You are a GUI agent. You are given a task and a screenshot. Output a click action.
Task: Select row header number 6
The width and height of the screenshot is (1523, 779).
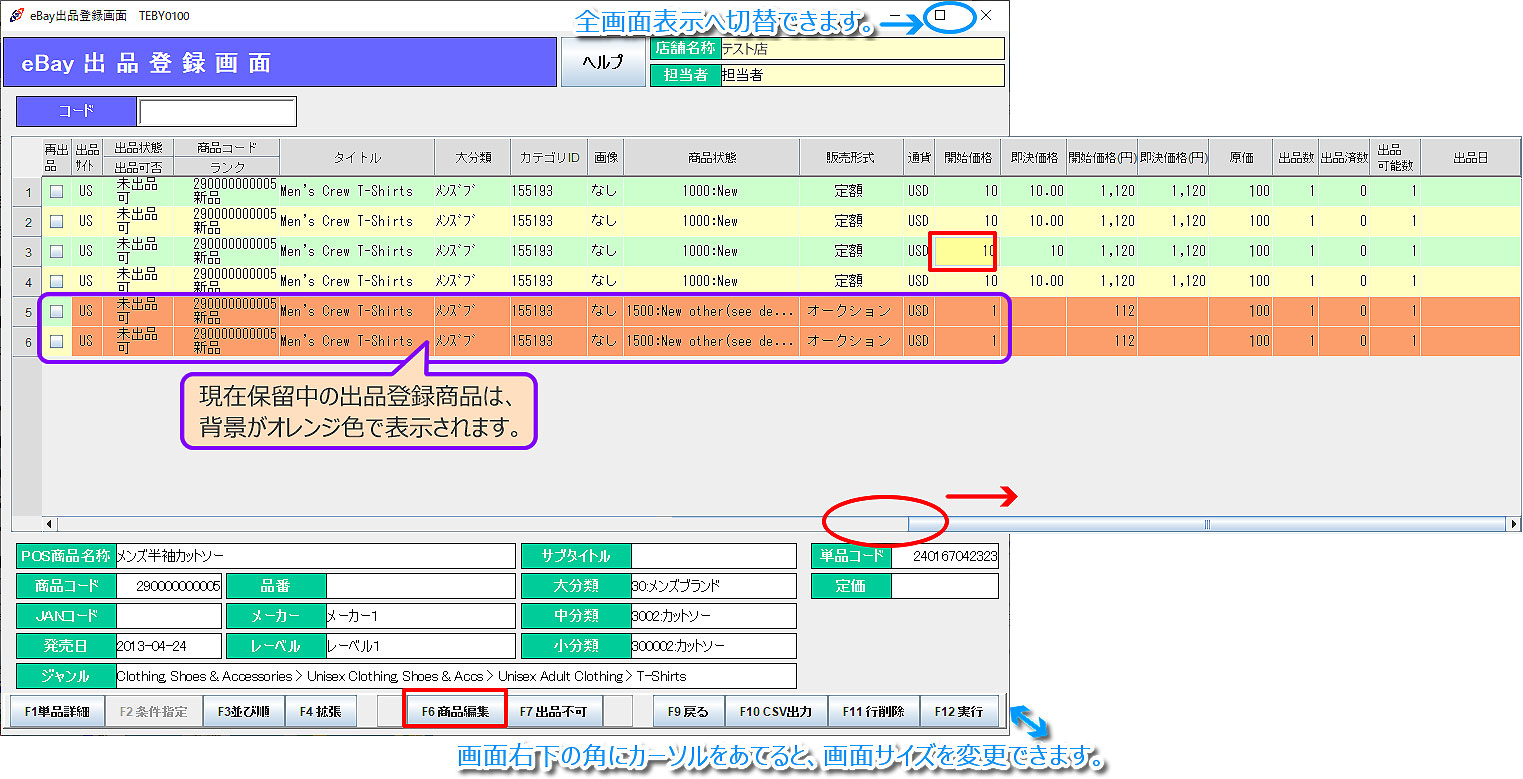(x=27, y=341)
